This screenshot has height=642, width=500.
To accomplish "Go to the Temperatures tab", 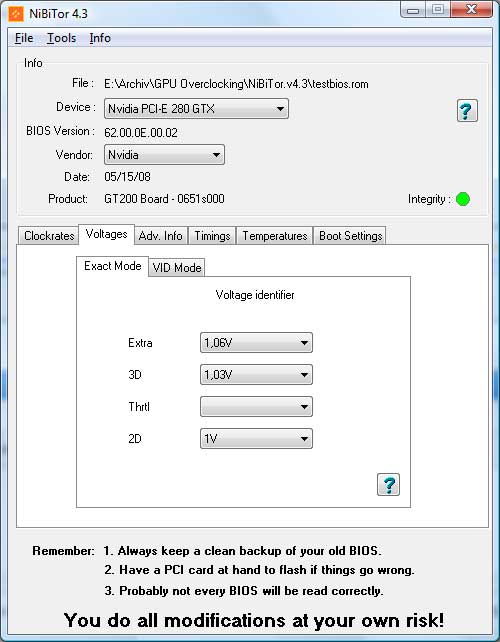I will (x=275, y=236).
